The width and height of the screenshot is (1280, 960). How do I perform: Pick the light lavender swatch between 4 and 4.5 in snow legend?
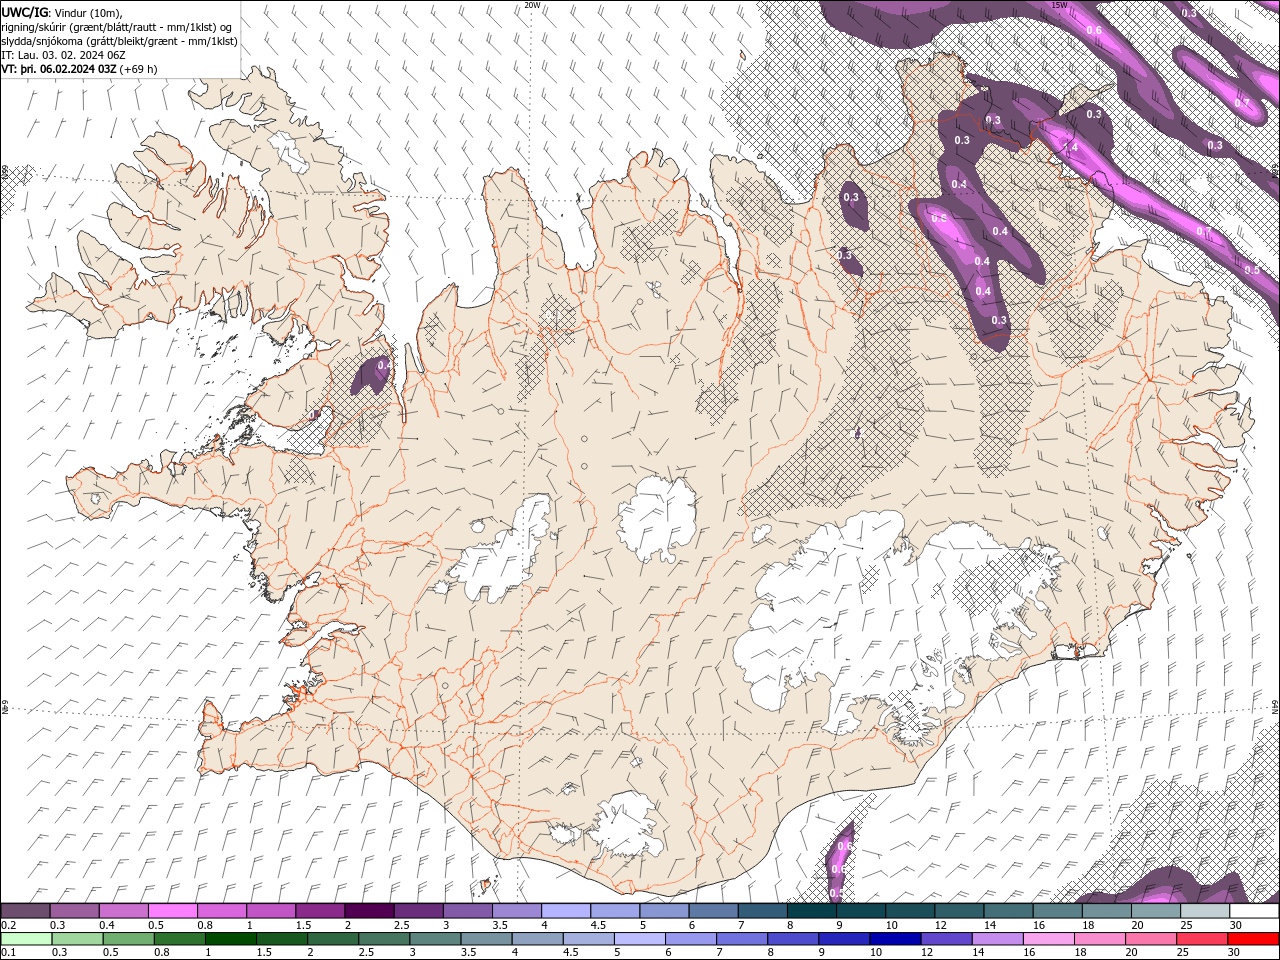[x=566, y=911]
